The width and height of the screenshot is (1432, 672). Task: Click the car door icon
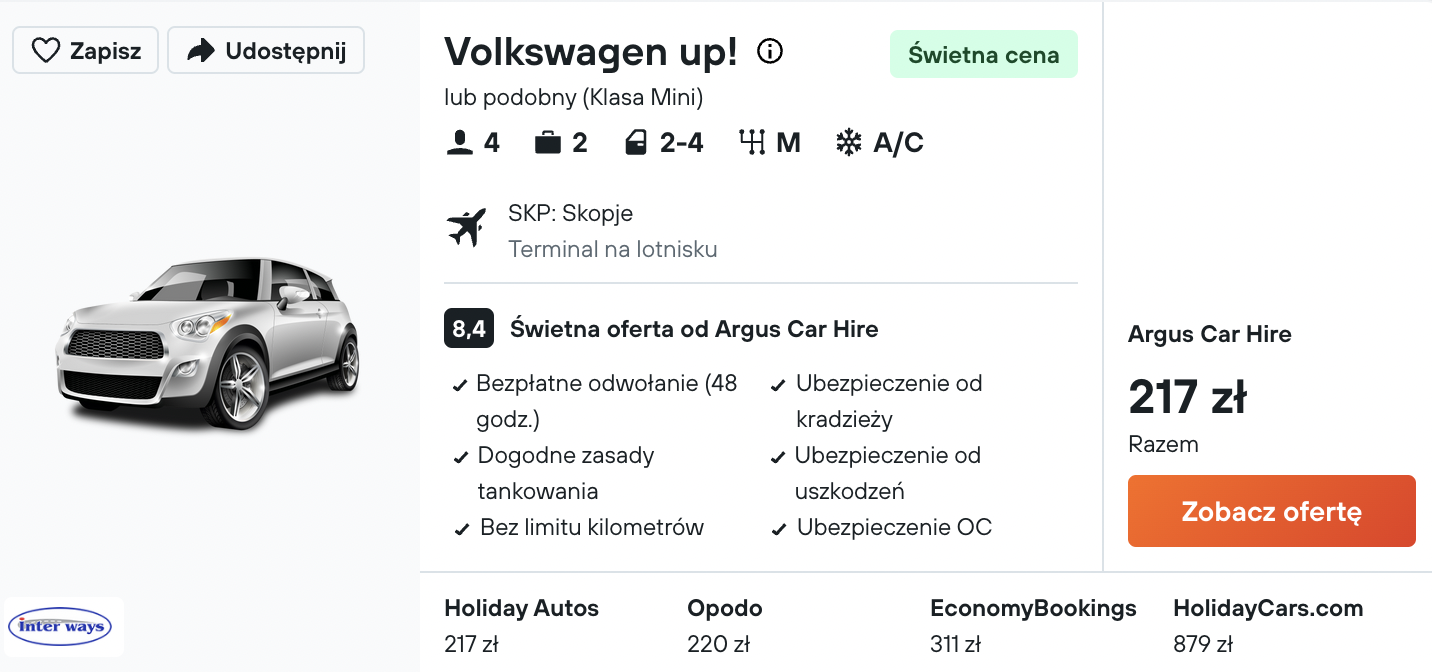(x=636, y=144)
